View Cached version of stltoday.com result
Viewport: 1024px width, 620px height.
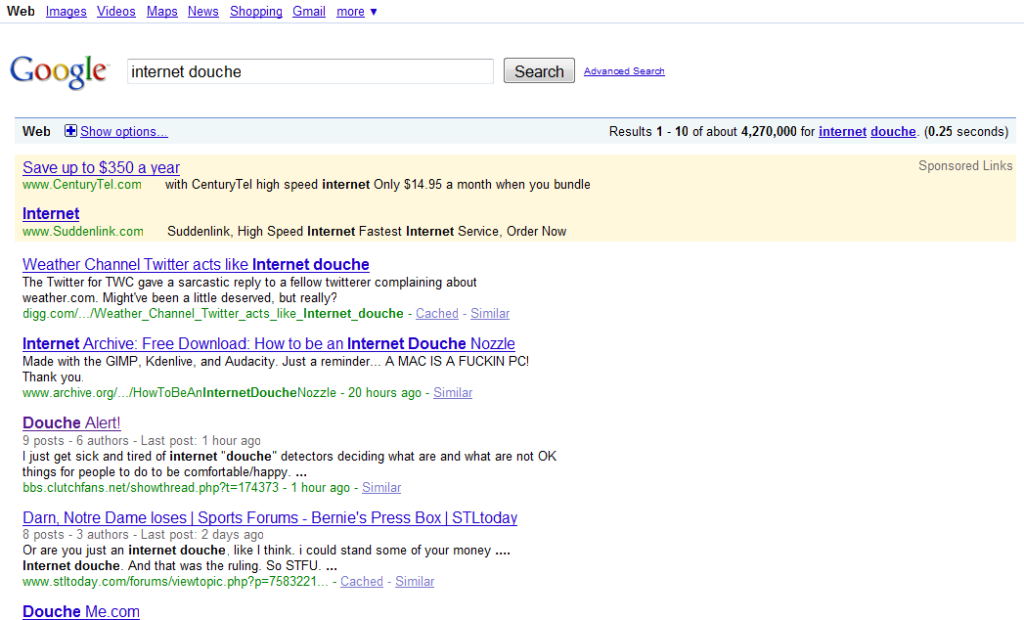click(x=361, y=581)
